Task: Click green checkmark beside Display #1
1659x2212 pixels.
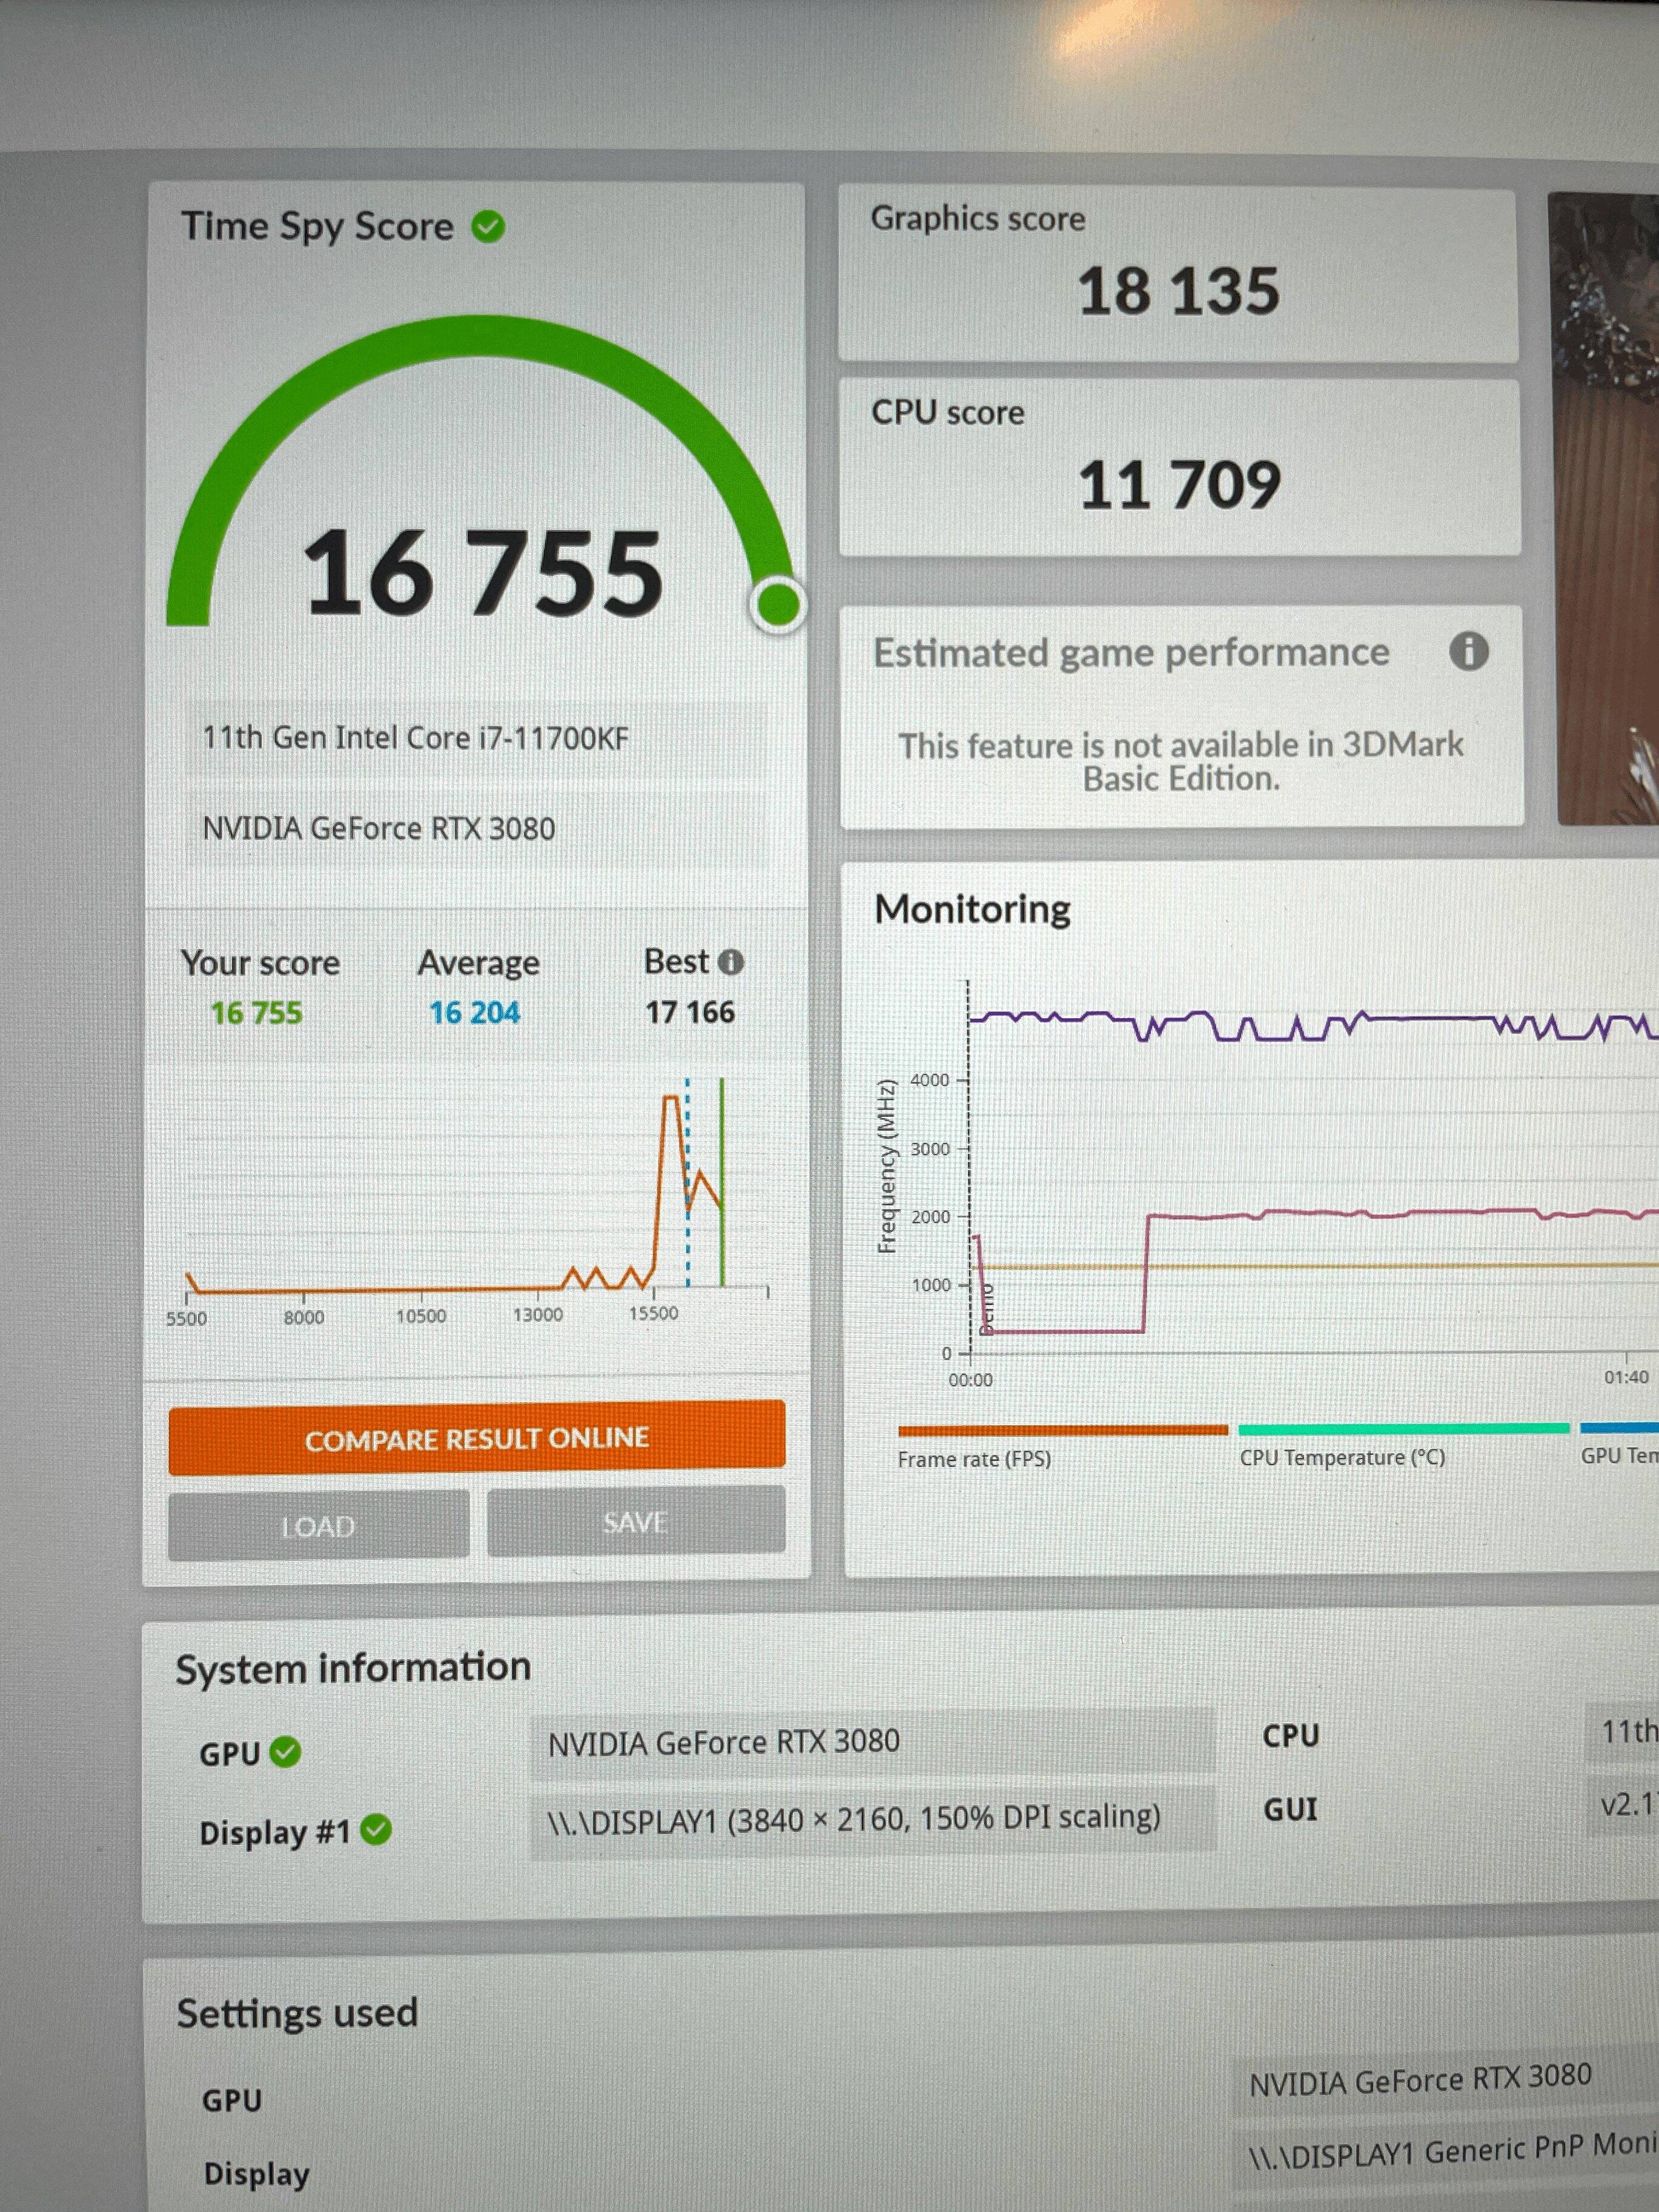Action: (376, 1830)
